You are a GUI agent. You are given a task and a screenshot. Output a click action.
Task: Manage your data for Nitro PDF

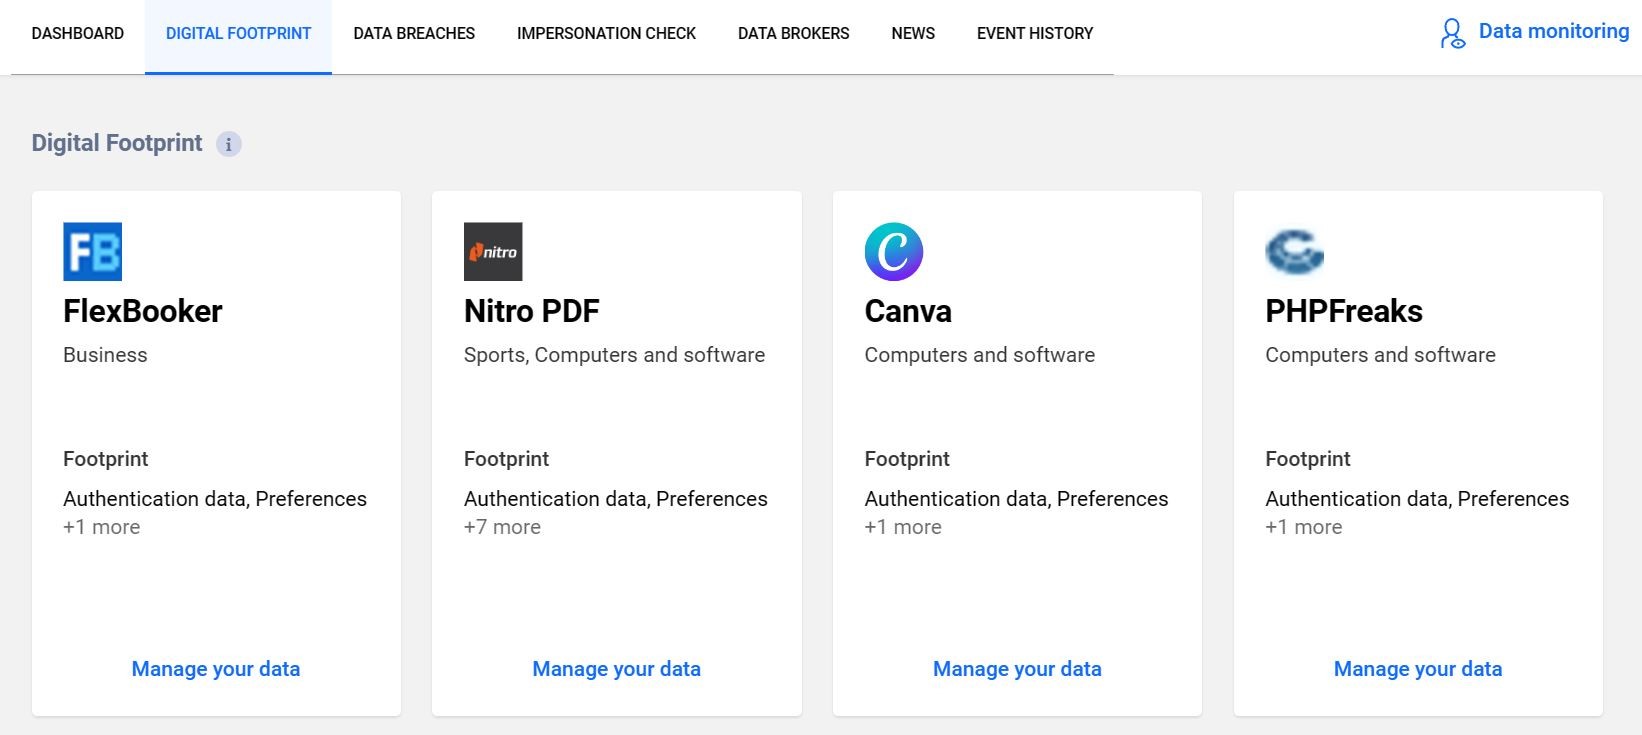click(616, 669)
